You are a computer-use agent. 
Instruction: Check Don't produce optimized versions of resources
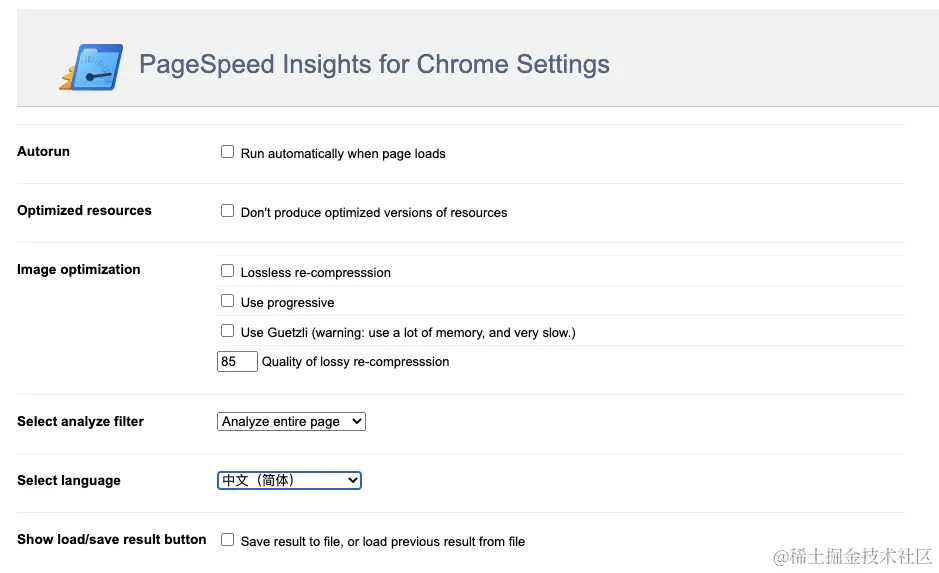[228, 211]
